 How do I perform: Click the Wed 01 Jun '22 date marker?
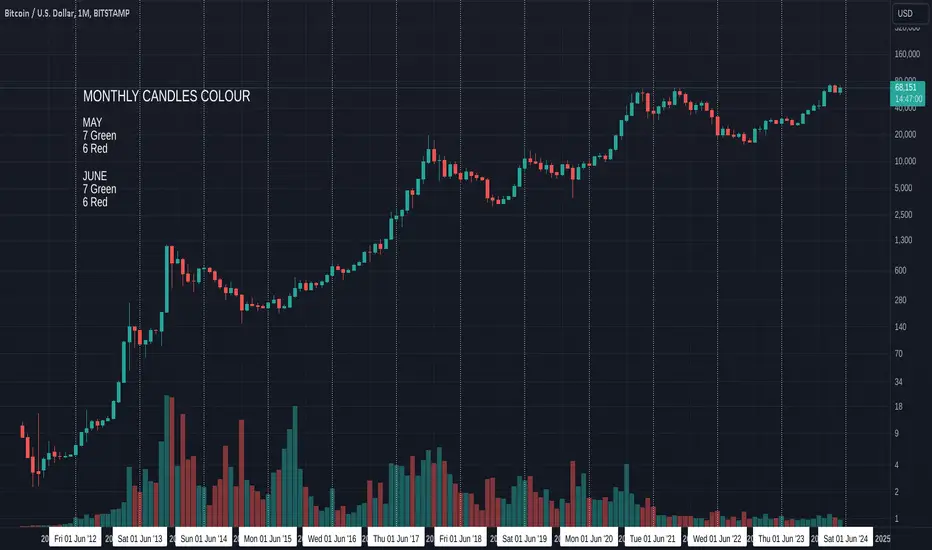pos(717,539)
